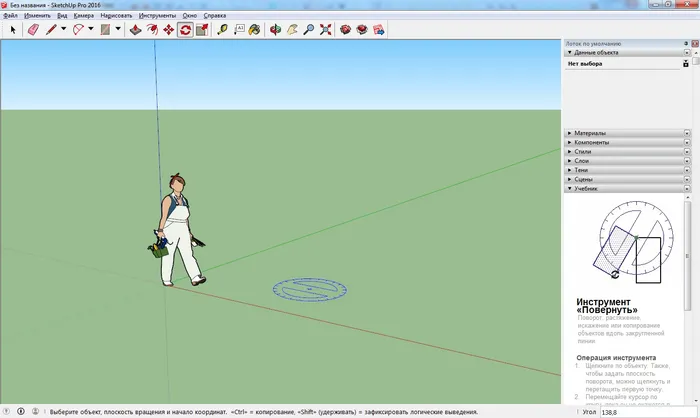Click the entity info details toggle icon
Screen dimensions: 700x418
tap(686, 64)
